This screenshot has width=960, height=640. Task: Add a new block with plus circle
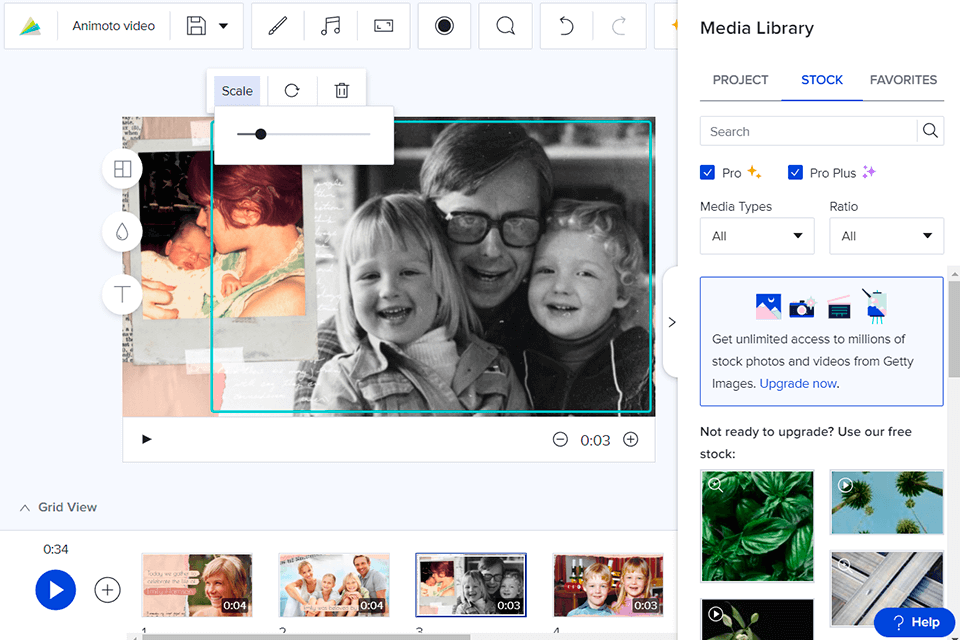107,590
